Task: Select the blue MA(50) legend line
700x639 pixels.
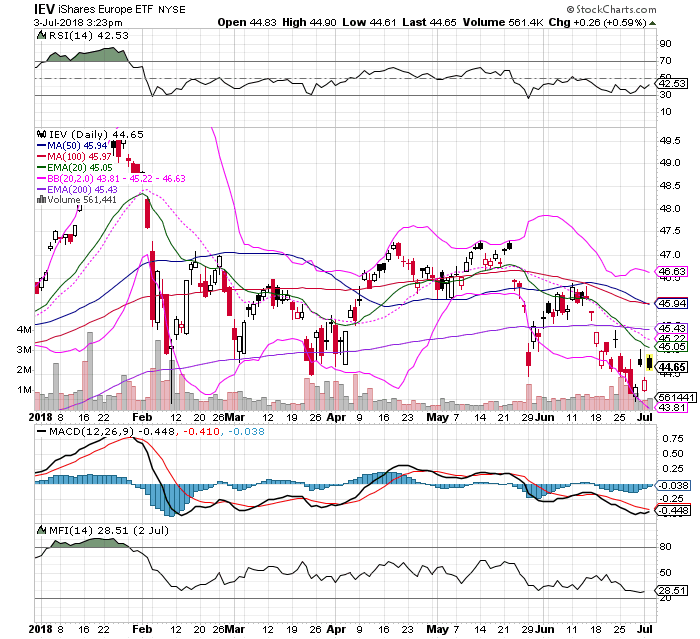Action: (42, 146)
